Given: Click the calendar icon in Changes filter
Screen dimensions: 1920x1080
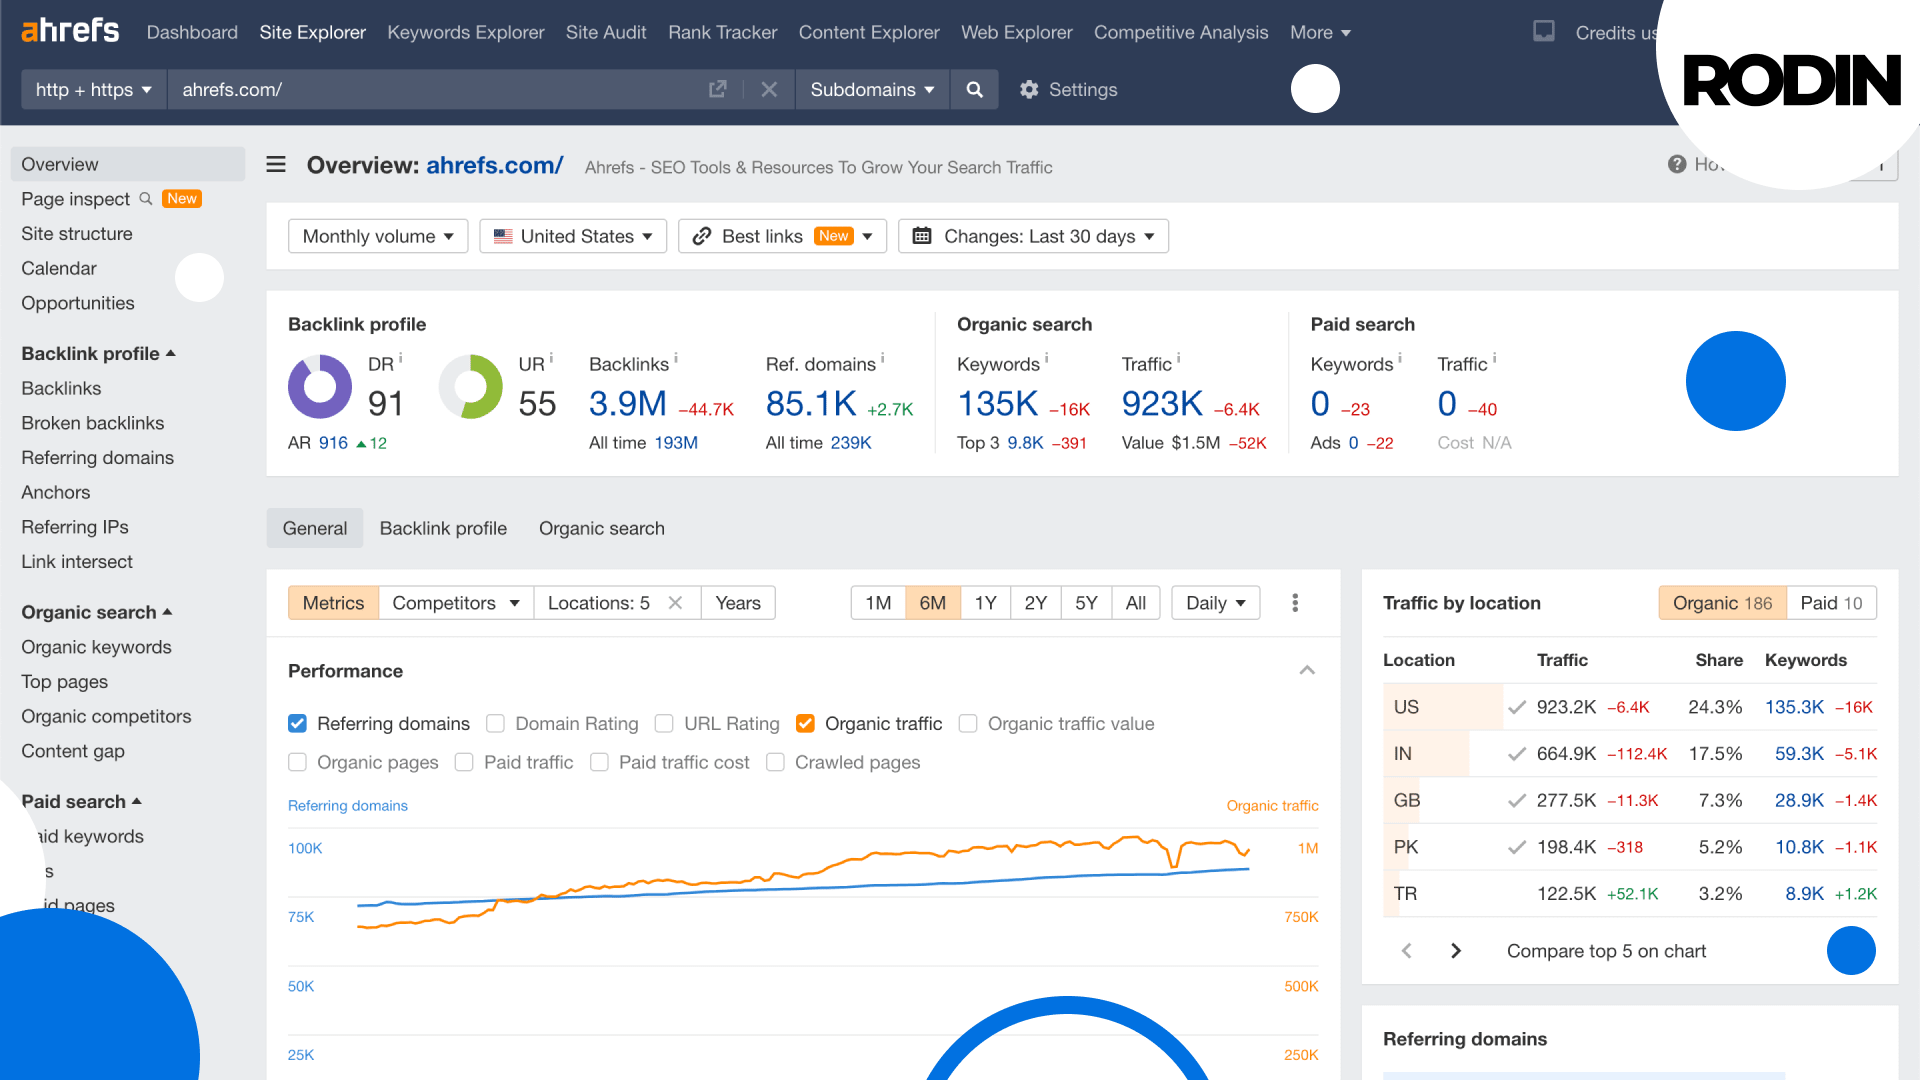Looking at the screenshot, I should point(922,236).
